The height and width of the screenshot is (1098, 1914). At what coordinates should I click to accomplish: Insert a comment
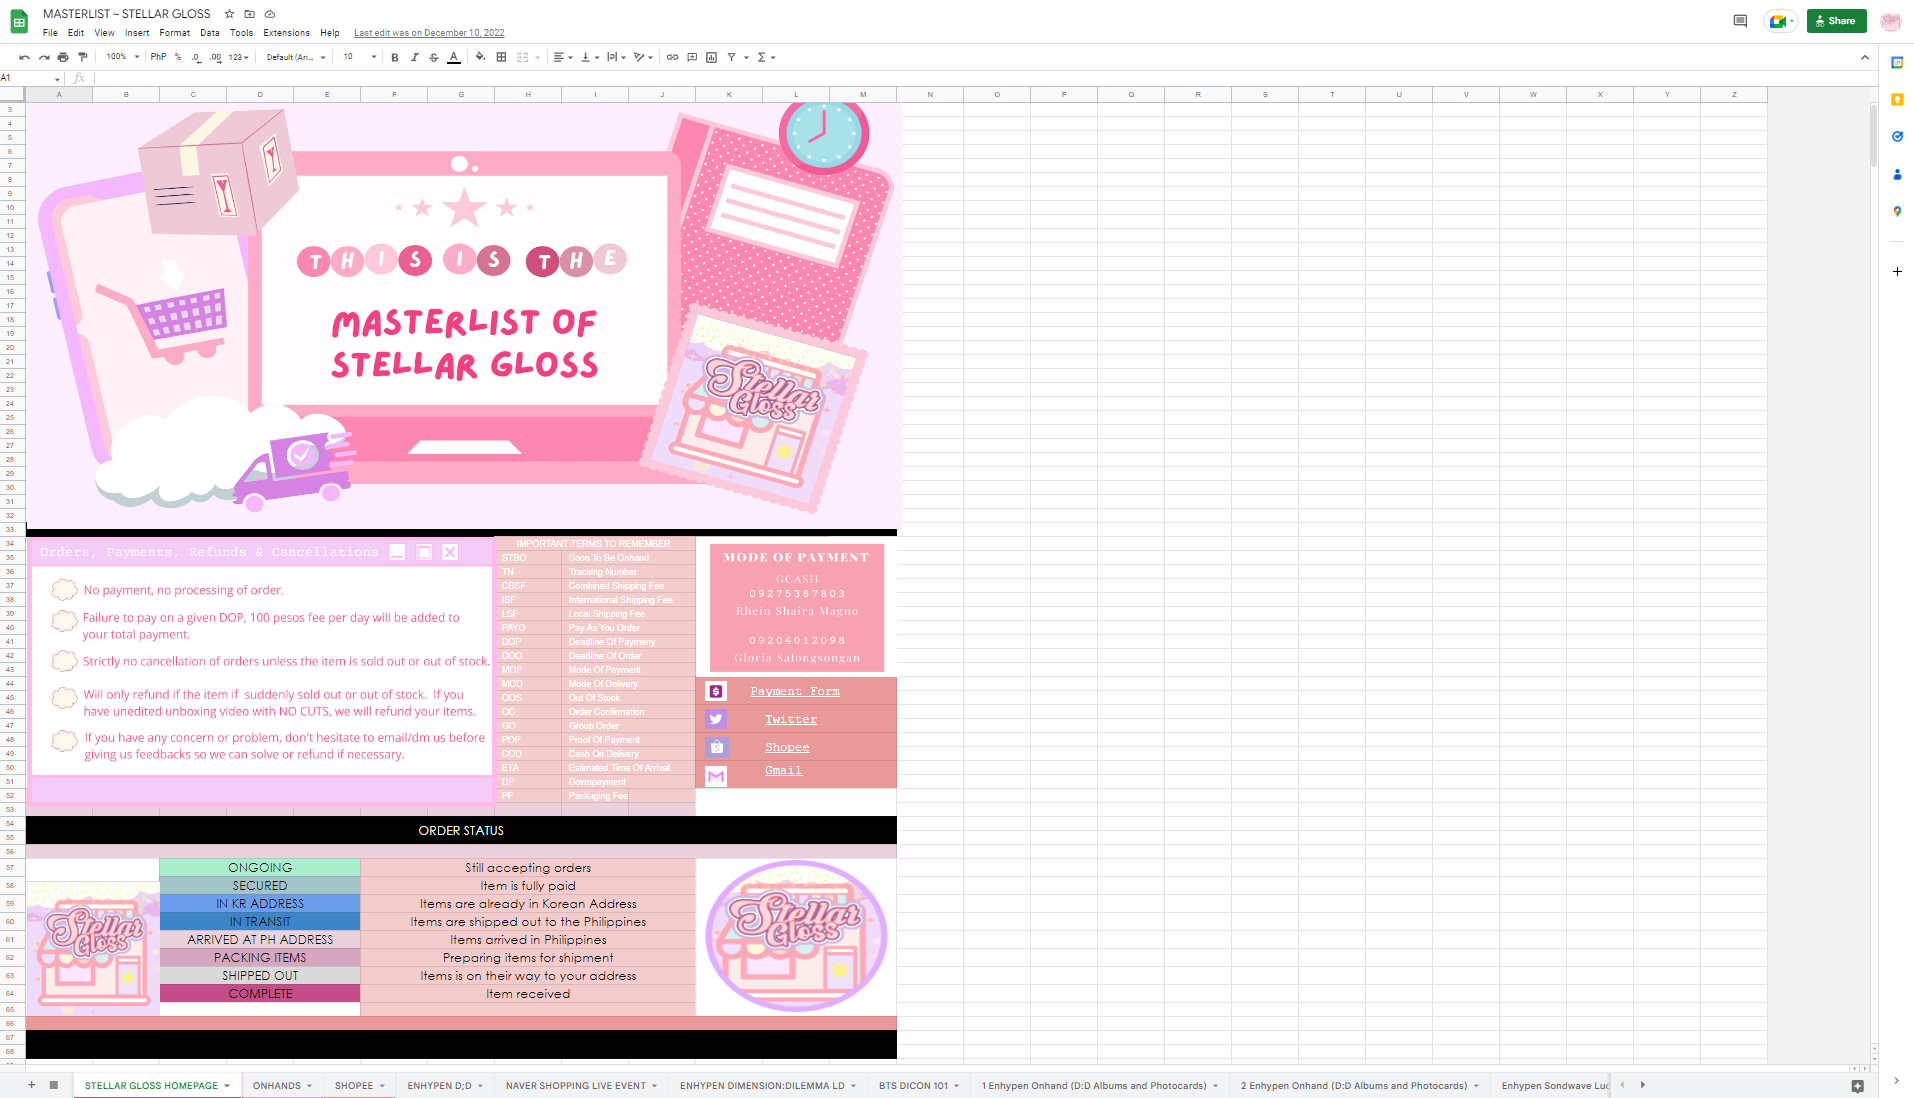coord(692,57)
